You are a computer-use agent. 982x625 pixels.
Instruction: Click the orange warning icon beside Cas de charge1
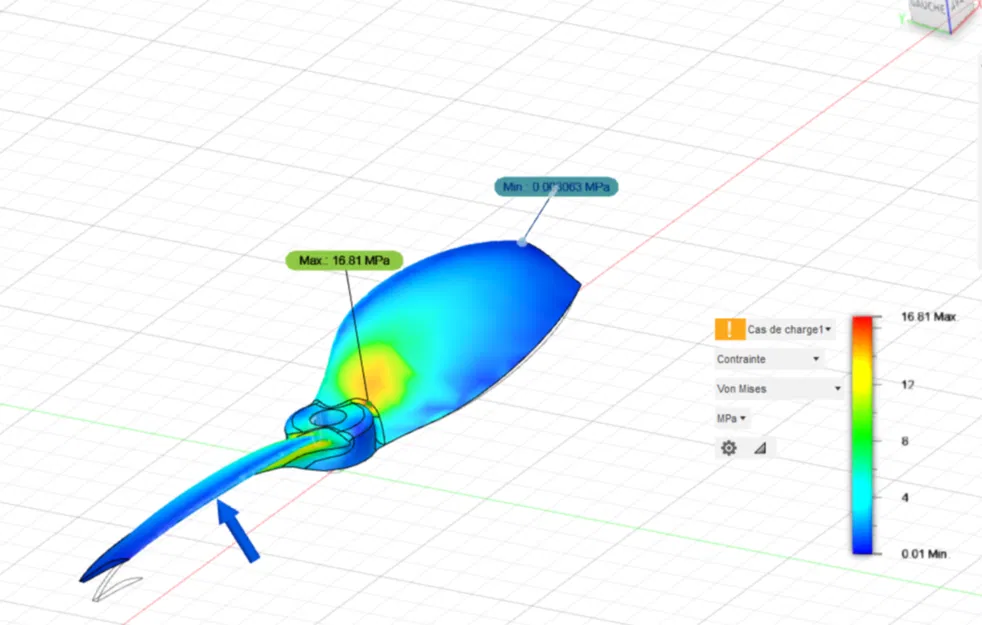coord(729,328)
